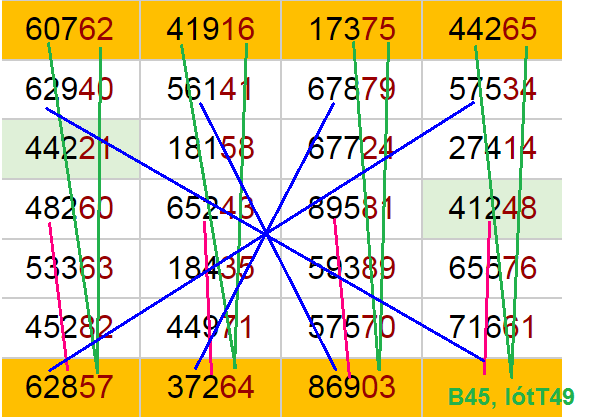The width and height of the screenshot is (594, 417).
Task: Click the green highlighted cell 44221
Action: point(71,149)
